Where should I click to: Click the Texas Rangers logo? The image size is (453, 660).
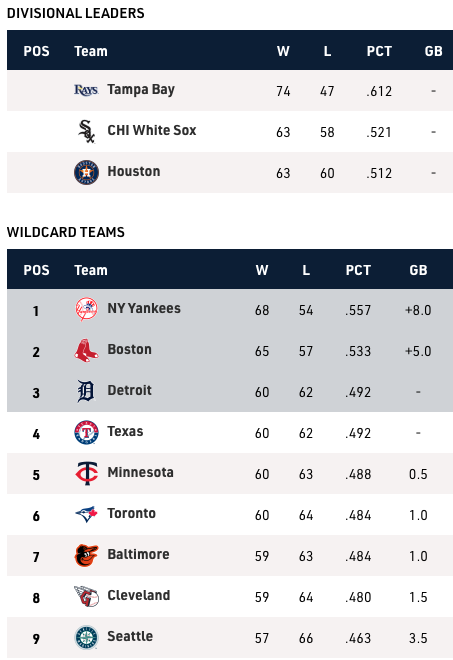click(86, 432)
